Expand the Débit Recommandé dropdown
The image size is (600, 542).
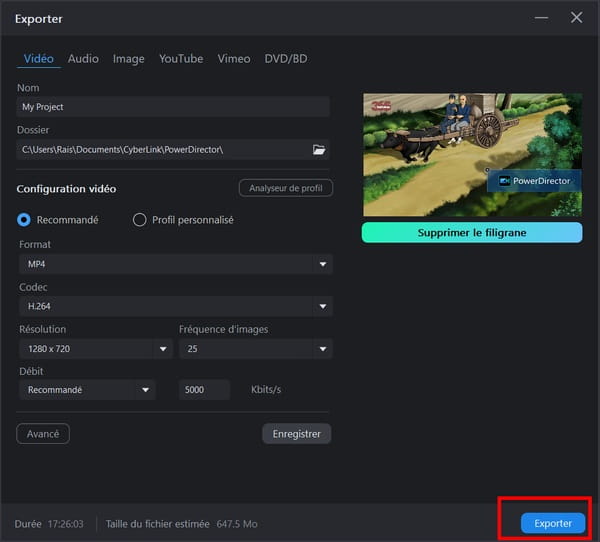point(87,390)
